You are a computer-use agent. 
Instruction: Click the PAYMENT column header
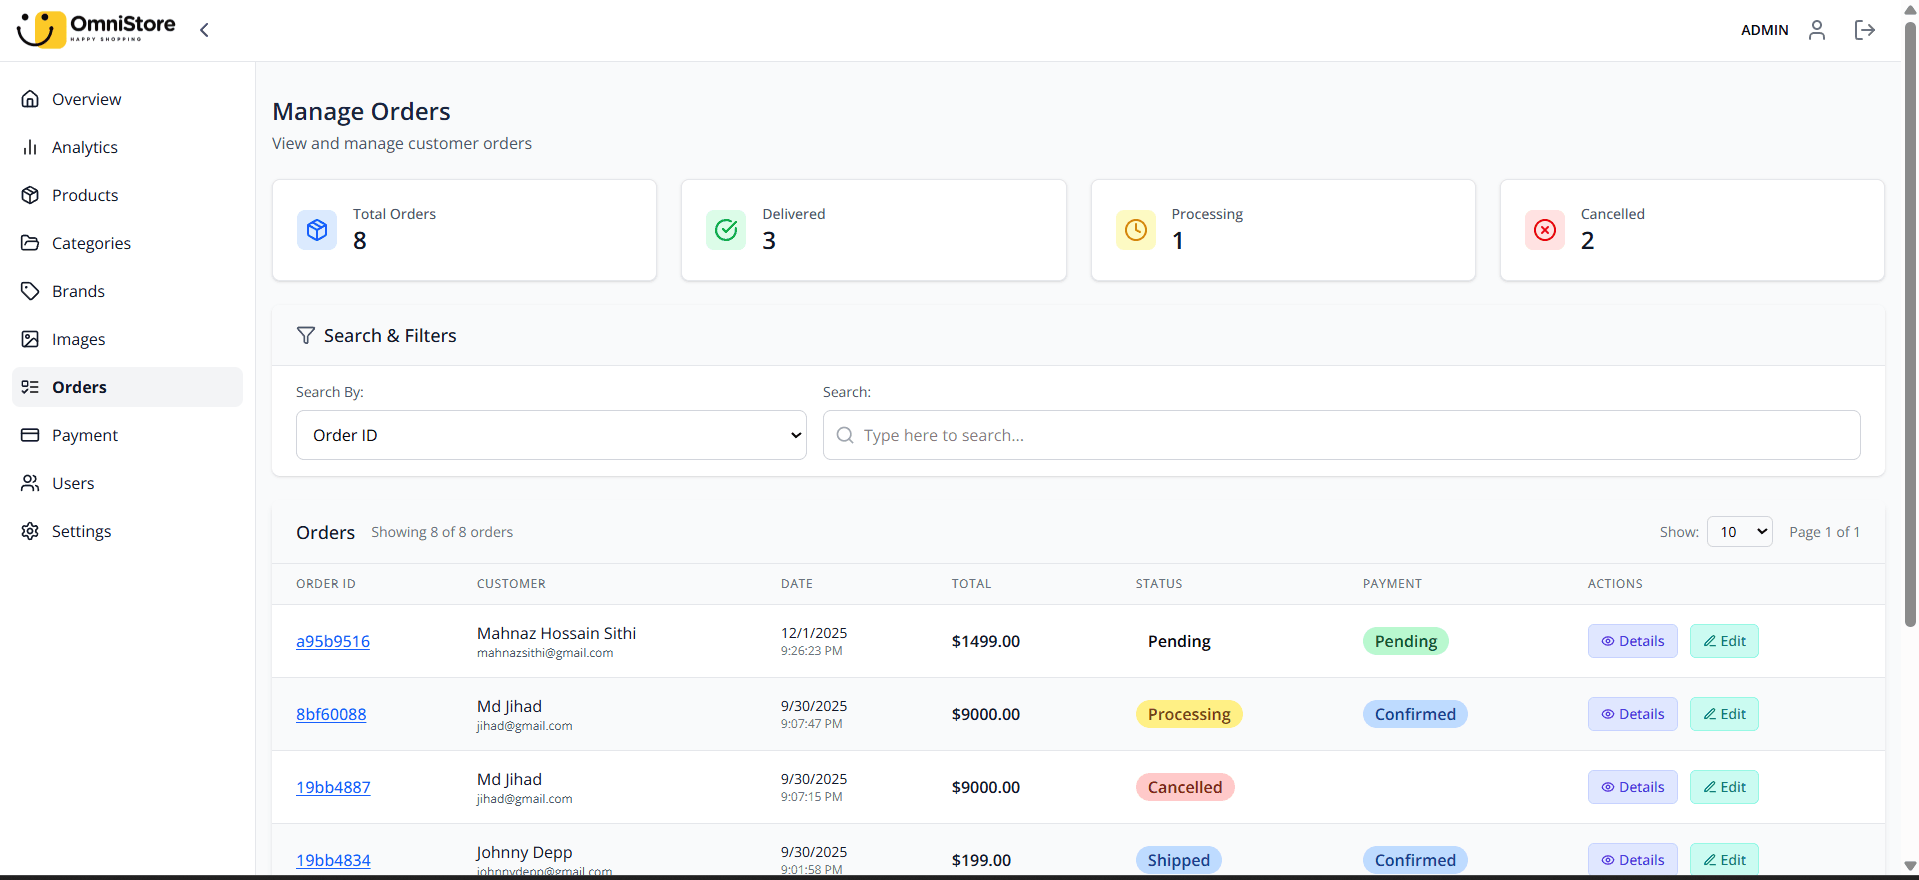pos(1392,584)
